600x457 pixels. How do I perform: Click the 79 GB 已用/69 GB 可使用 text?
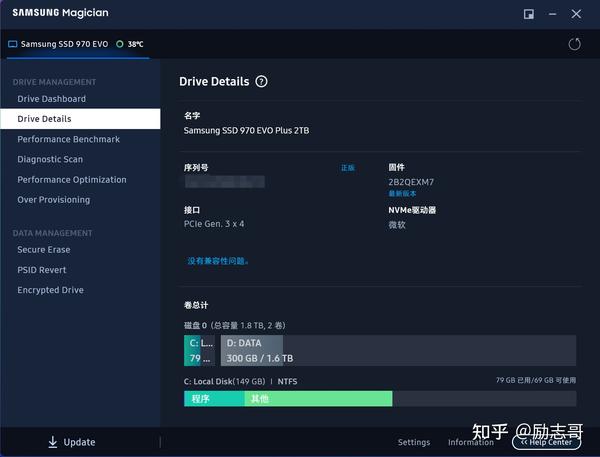536,380
